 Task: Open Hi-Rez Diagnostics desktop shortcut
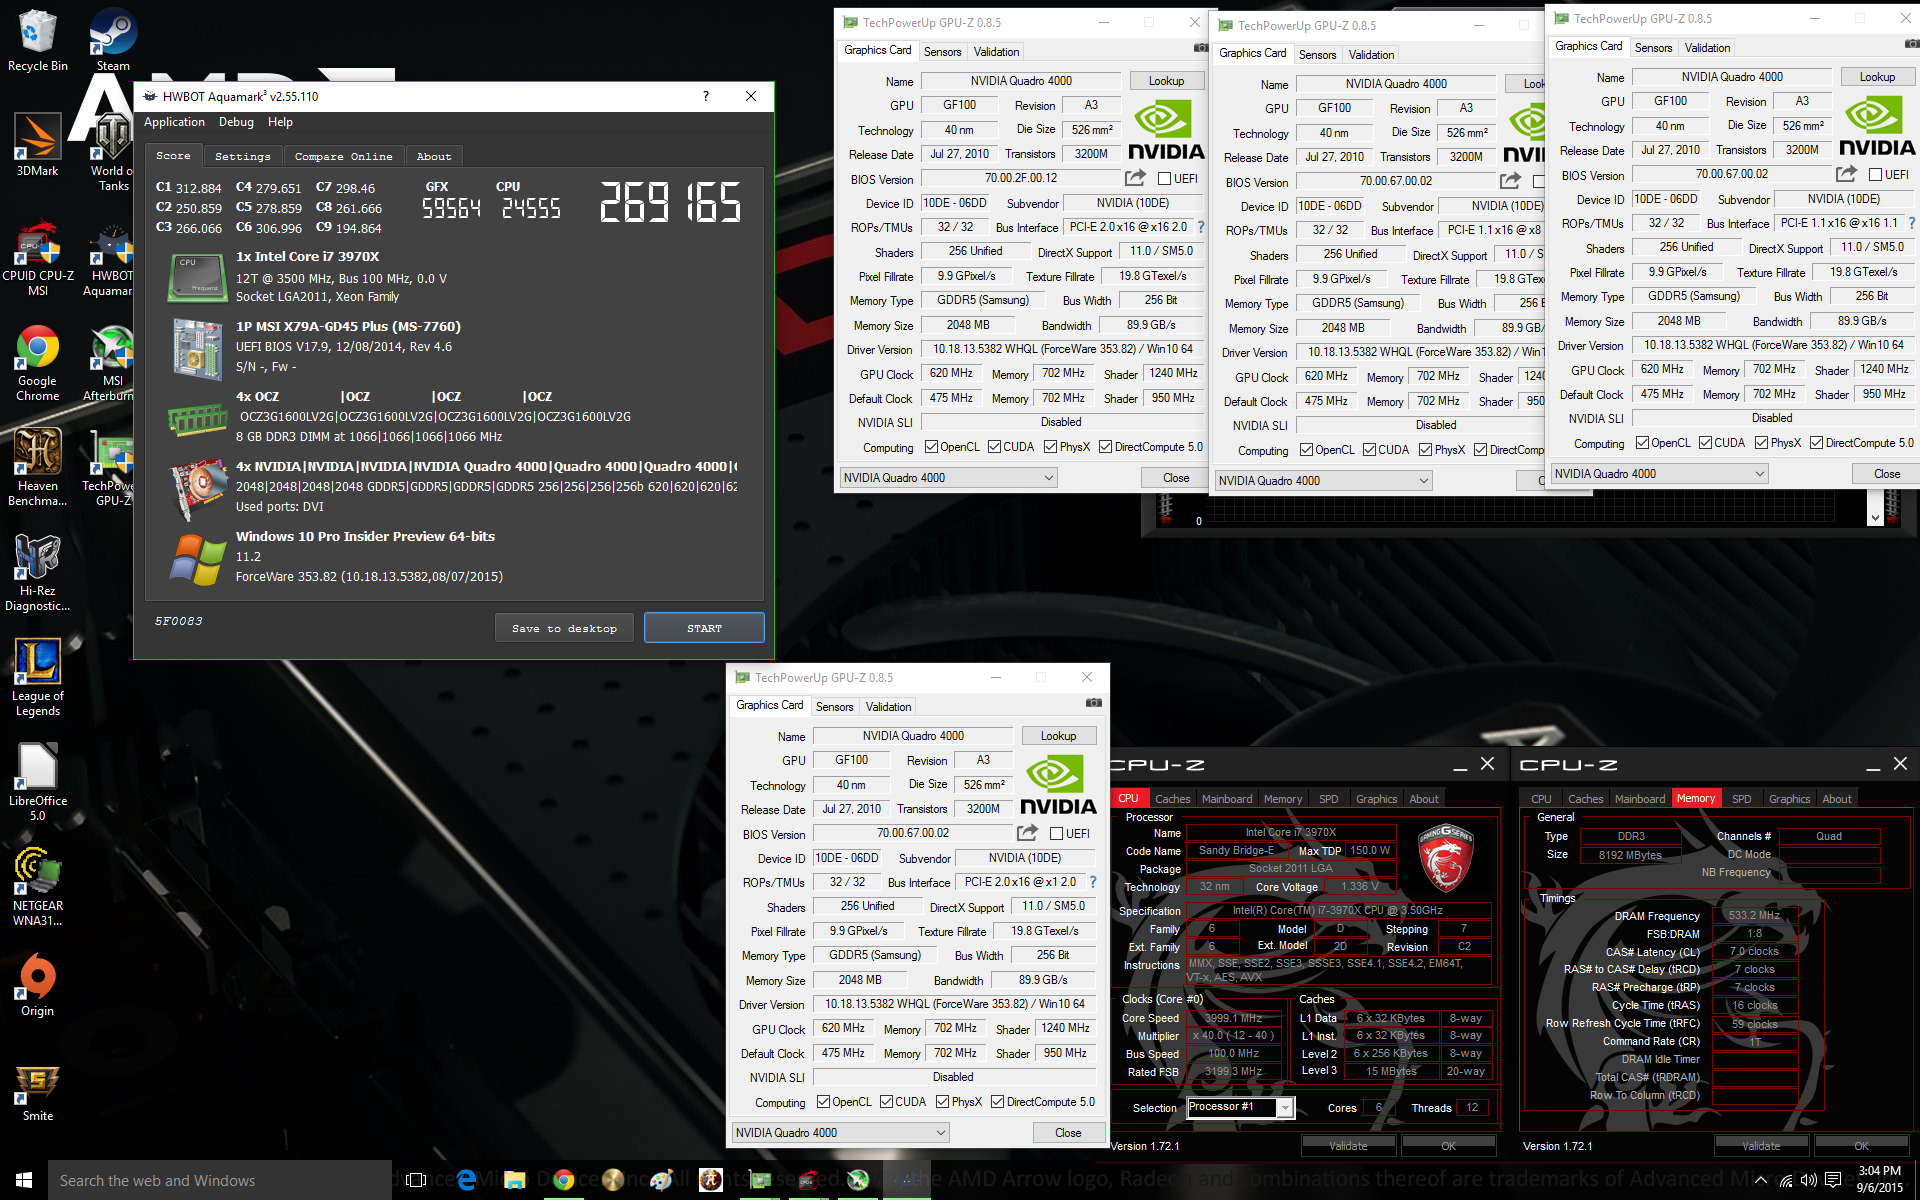(x=37, y=572)
